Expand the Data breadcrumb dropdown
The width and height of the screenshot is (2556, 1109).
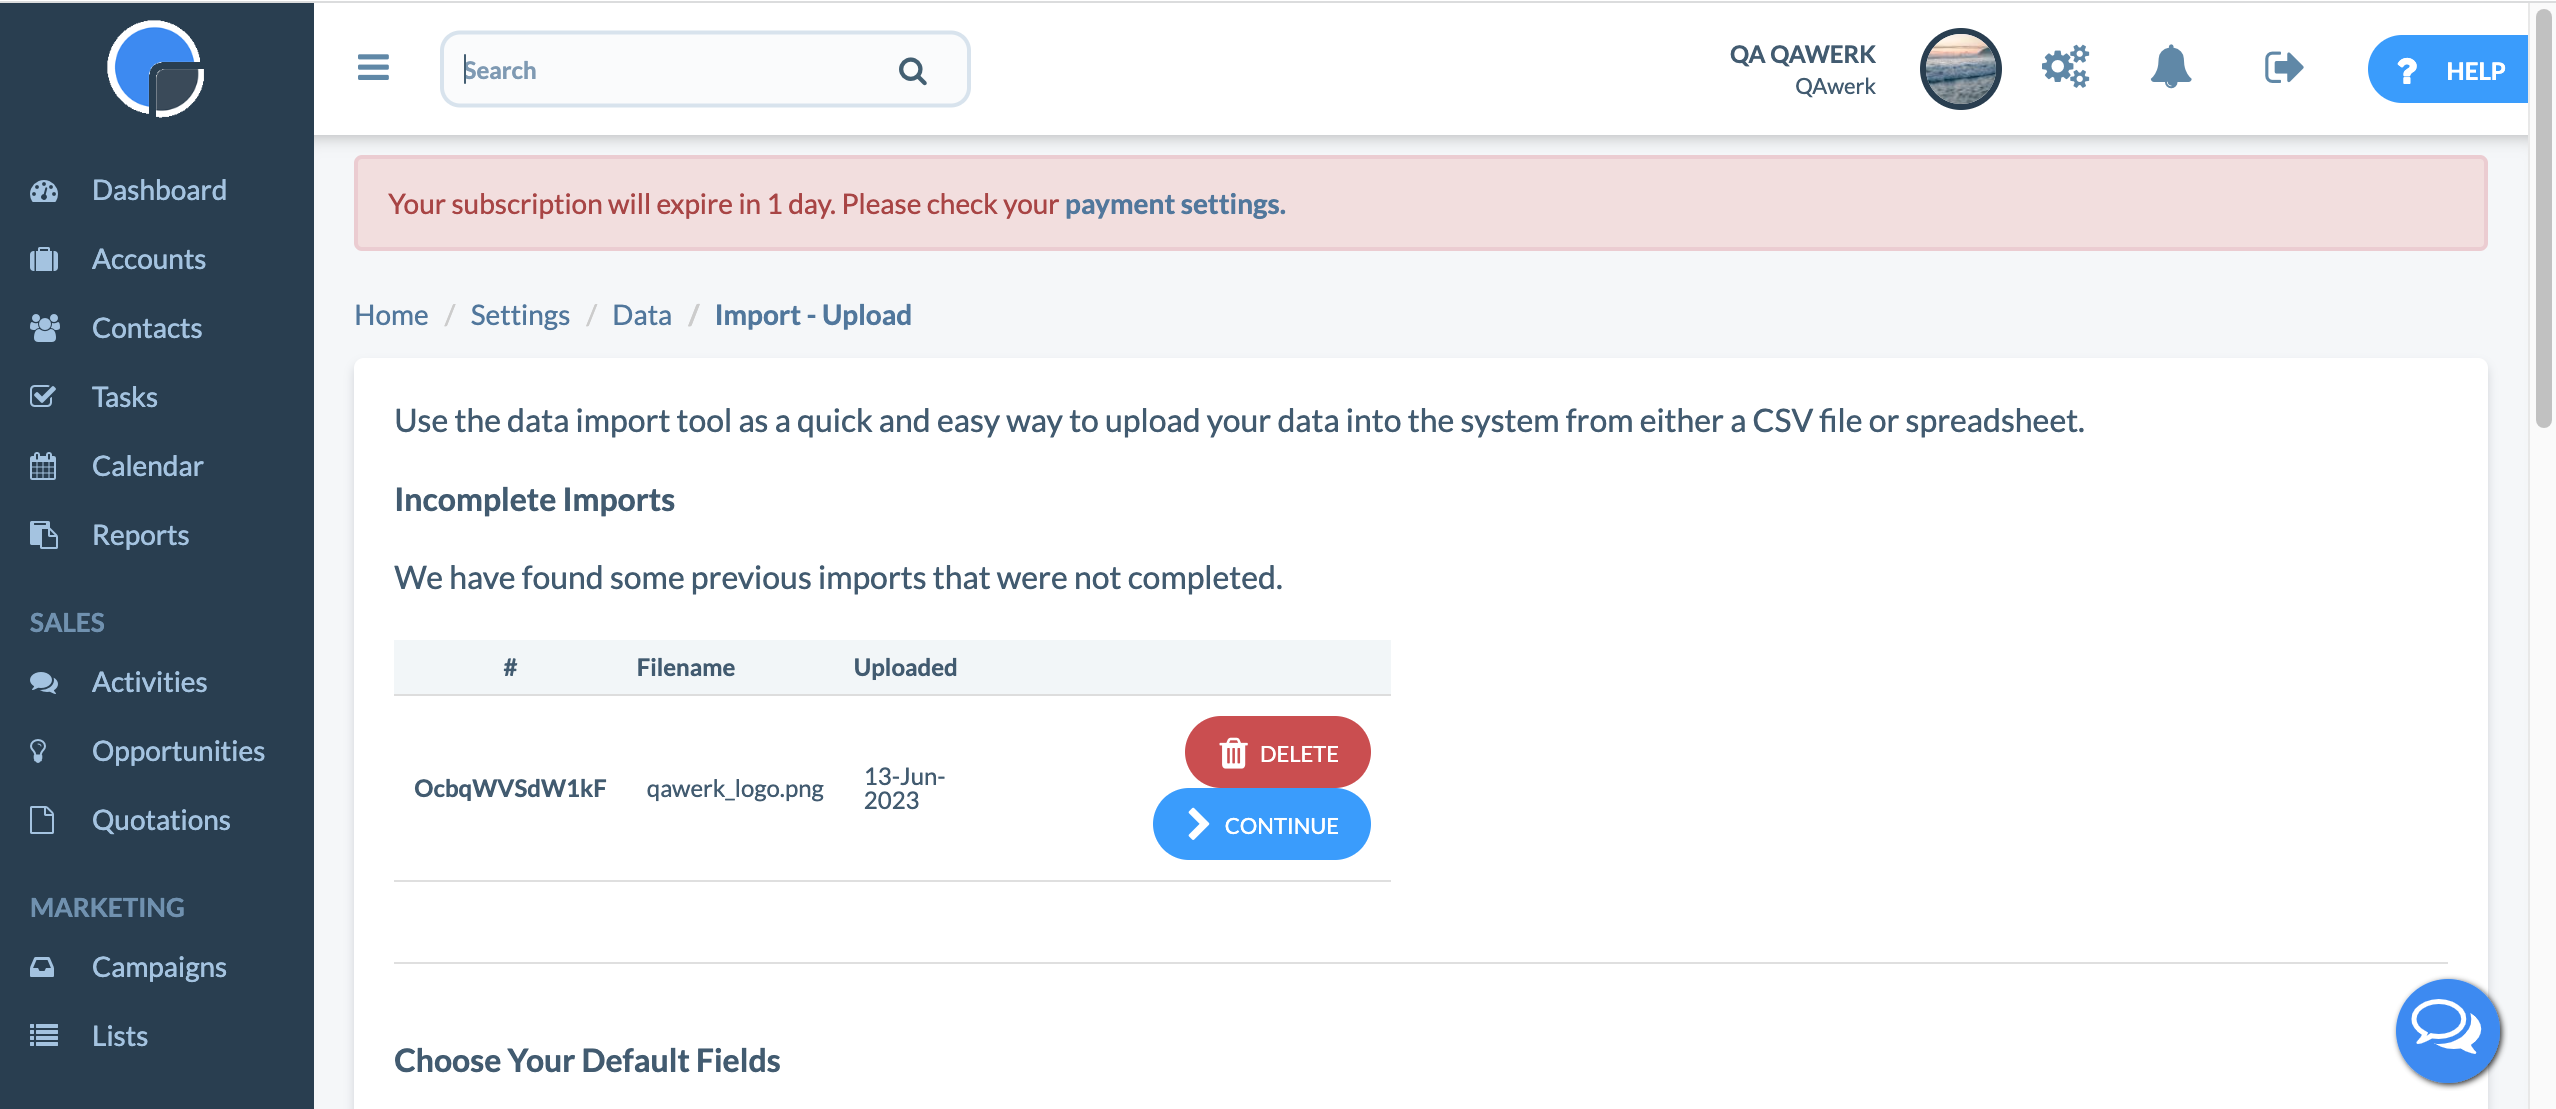(642, 315)
